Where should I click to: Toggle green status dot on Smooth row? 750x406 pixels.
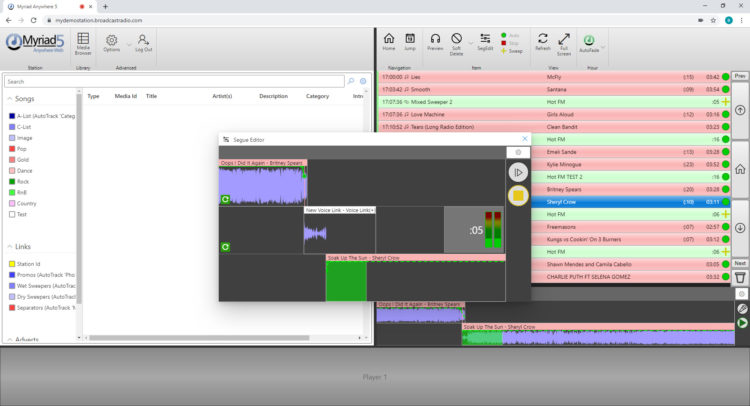click(x=726, y=89)
